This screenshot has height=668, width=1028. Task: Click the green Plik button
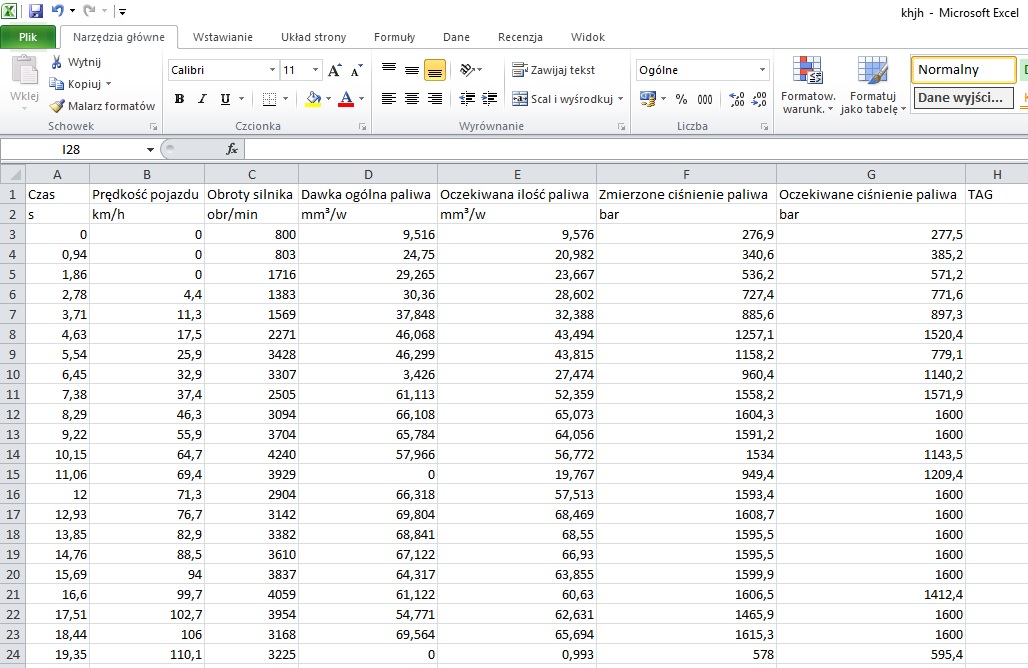(x=28, y=37)
